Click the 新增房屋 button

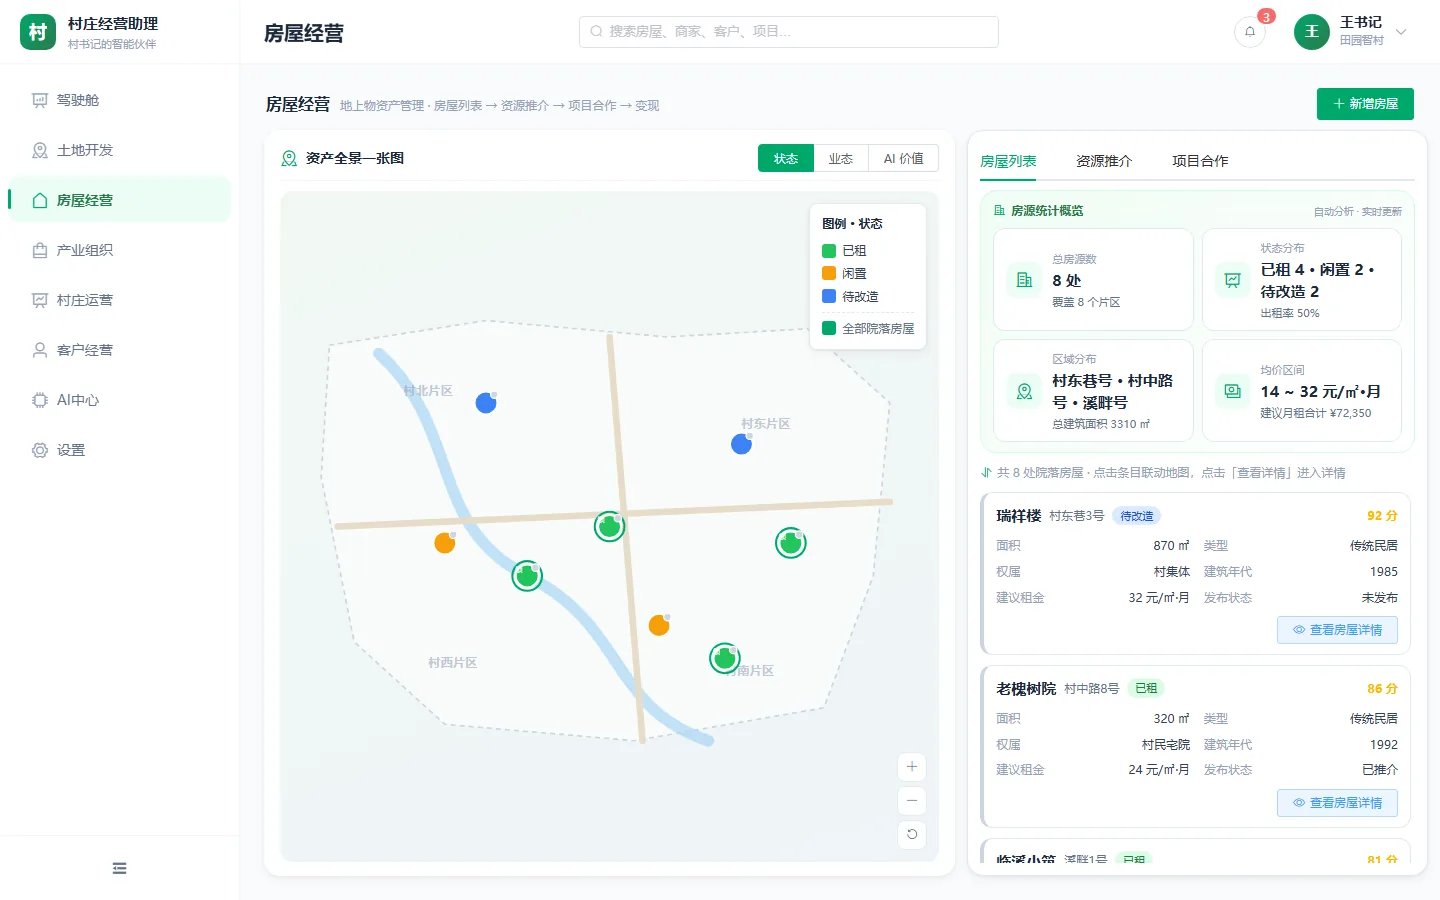(1365, 104)
